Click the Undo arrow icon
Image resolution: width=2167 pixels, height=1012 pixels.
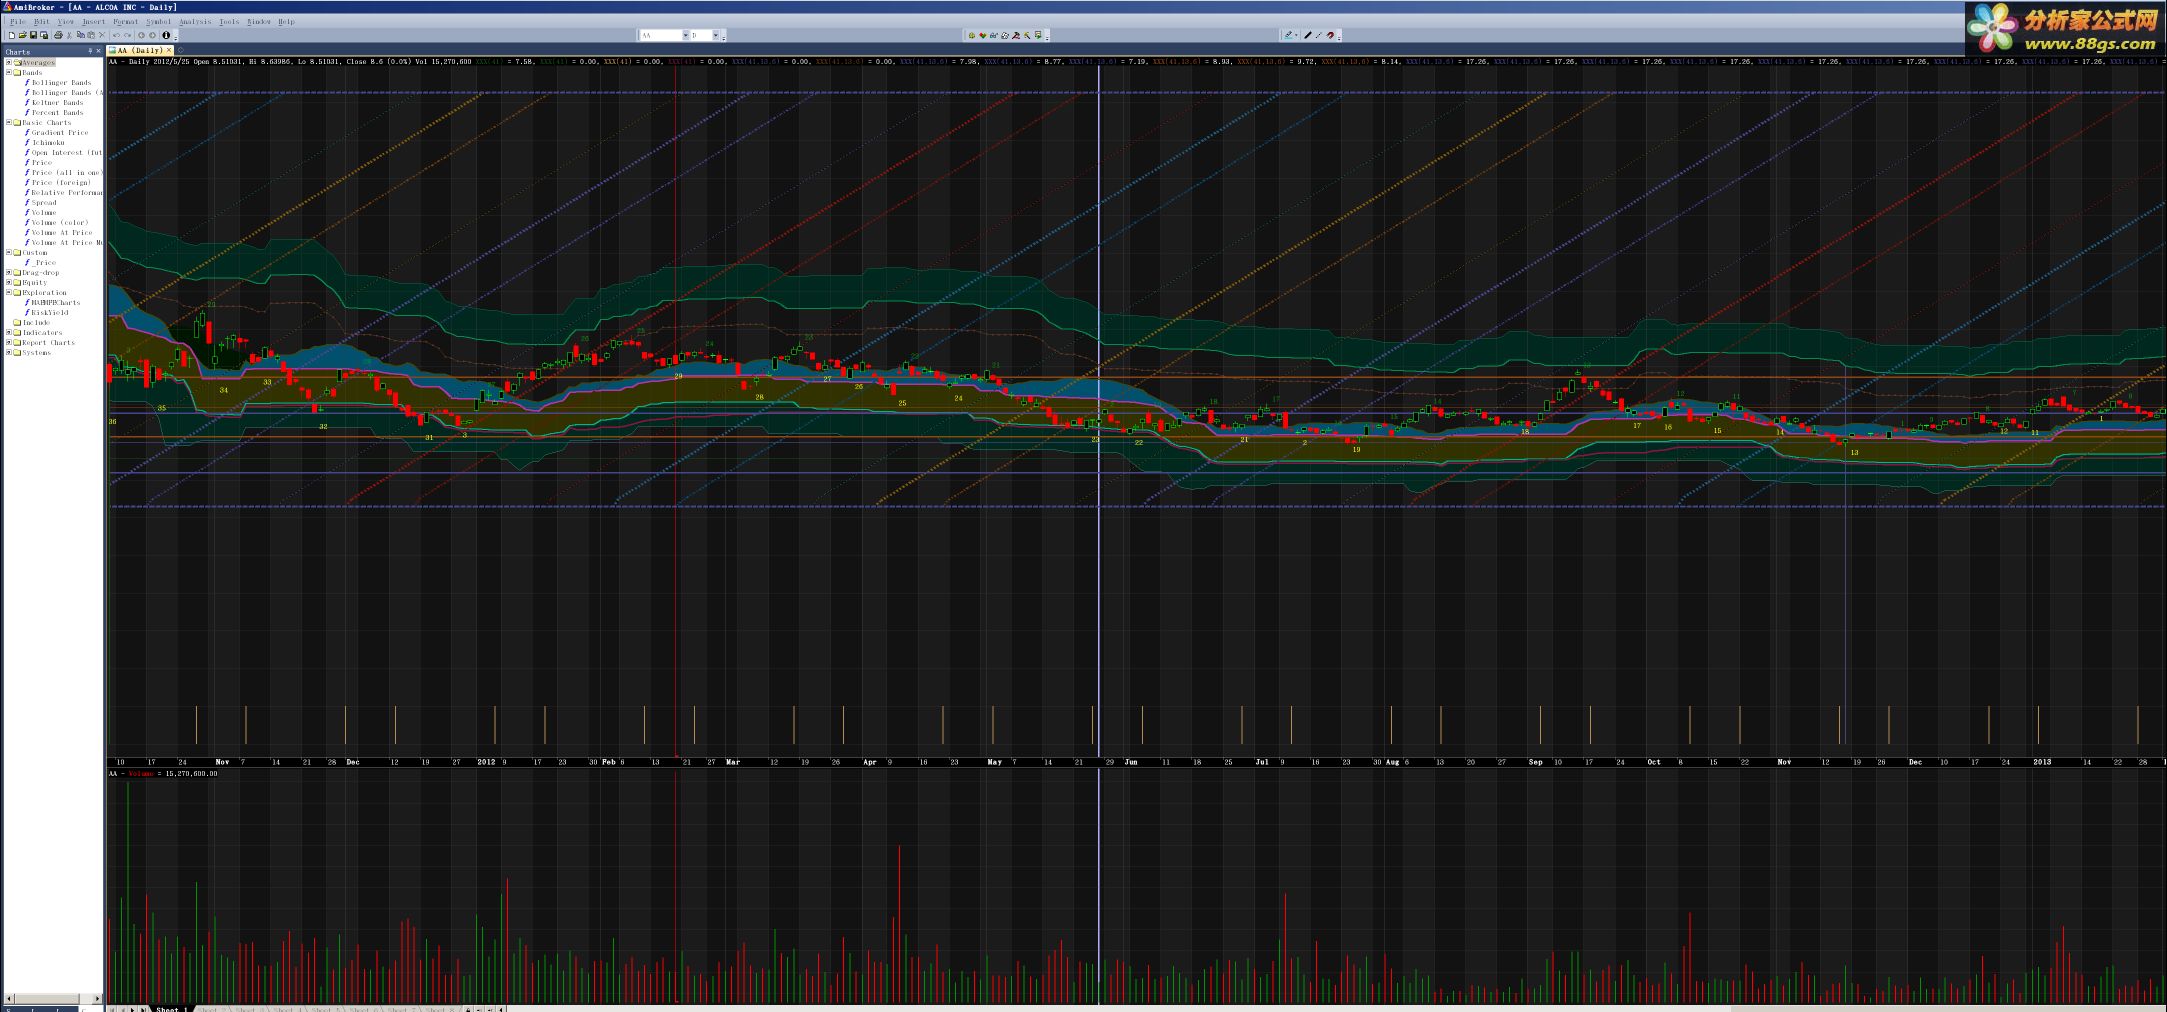pyautogui.click(x=116, y=35)
